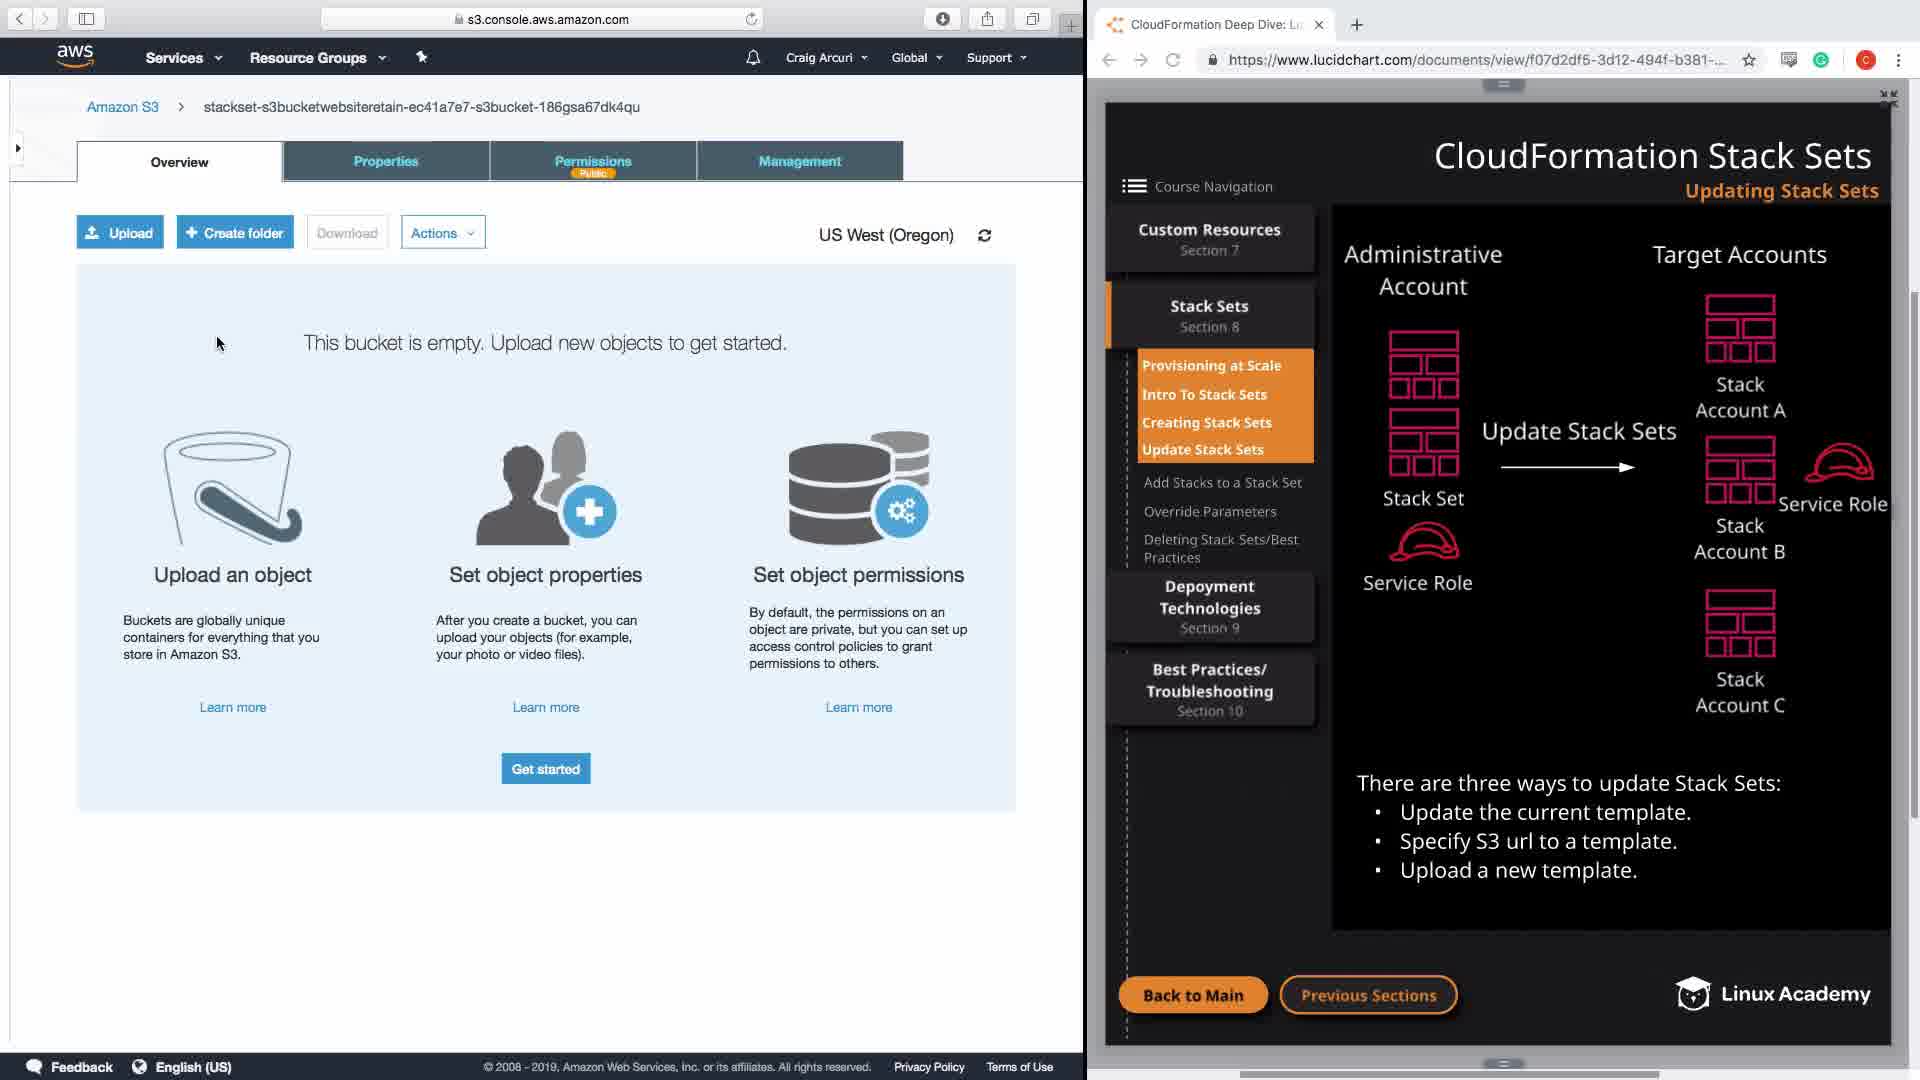
Task: Select Add Stacks to a Stack Set lesson
Action: click(x=1222, y=482)
